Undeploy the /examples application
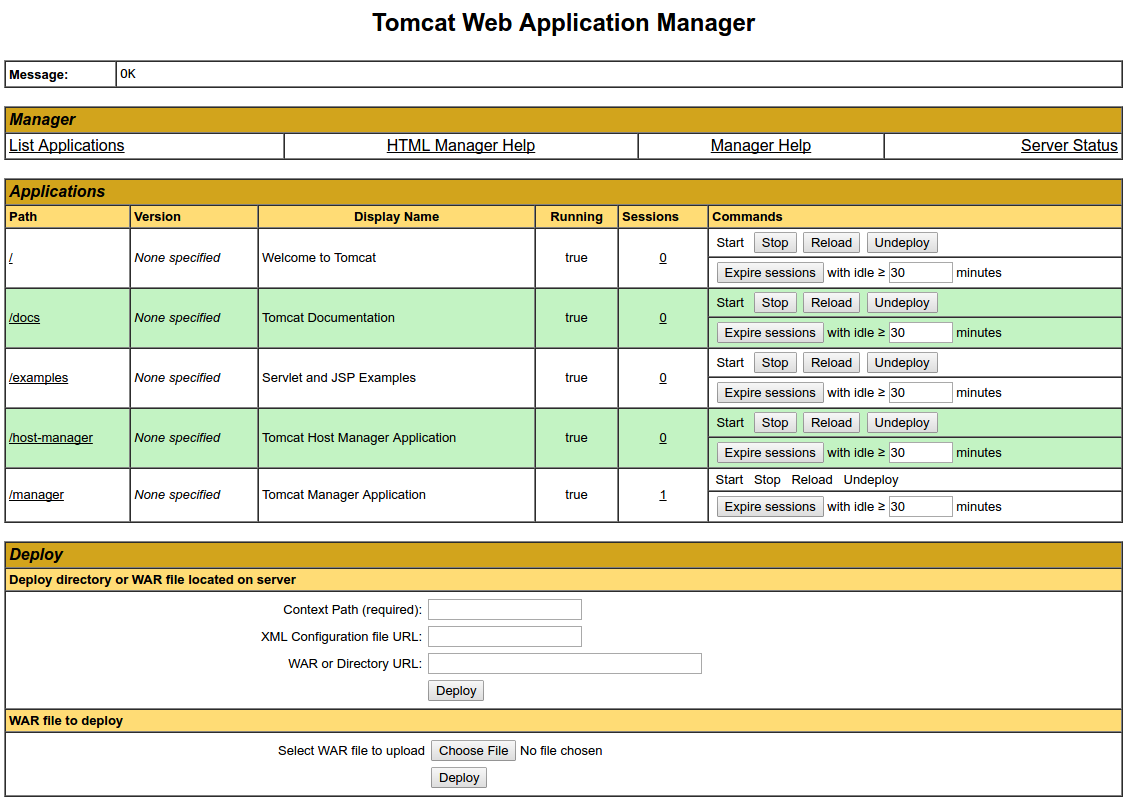 pos(901,362)
